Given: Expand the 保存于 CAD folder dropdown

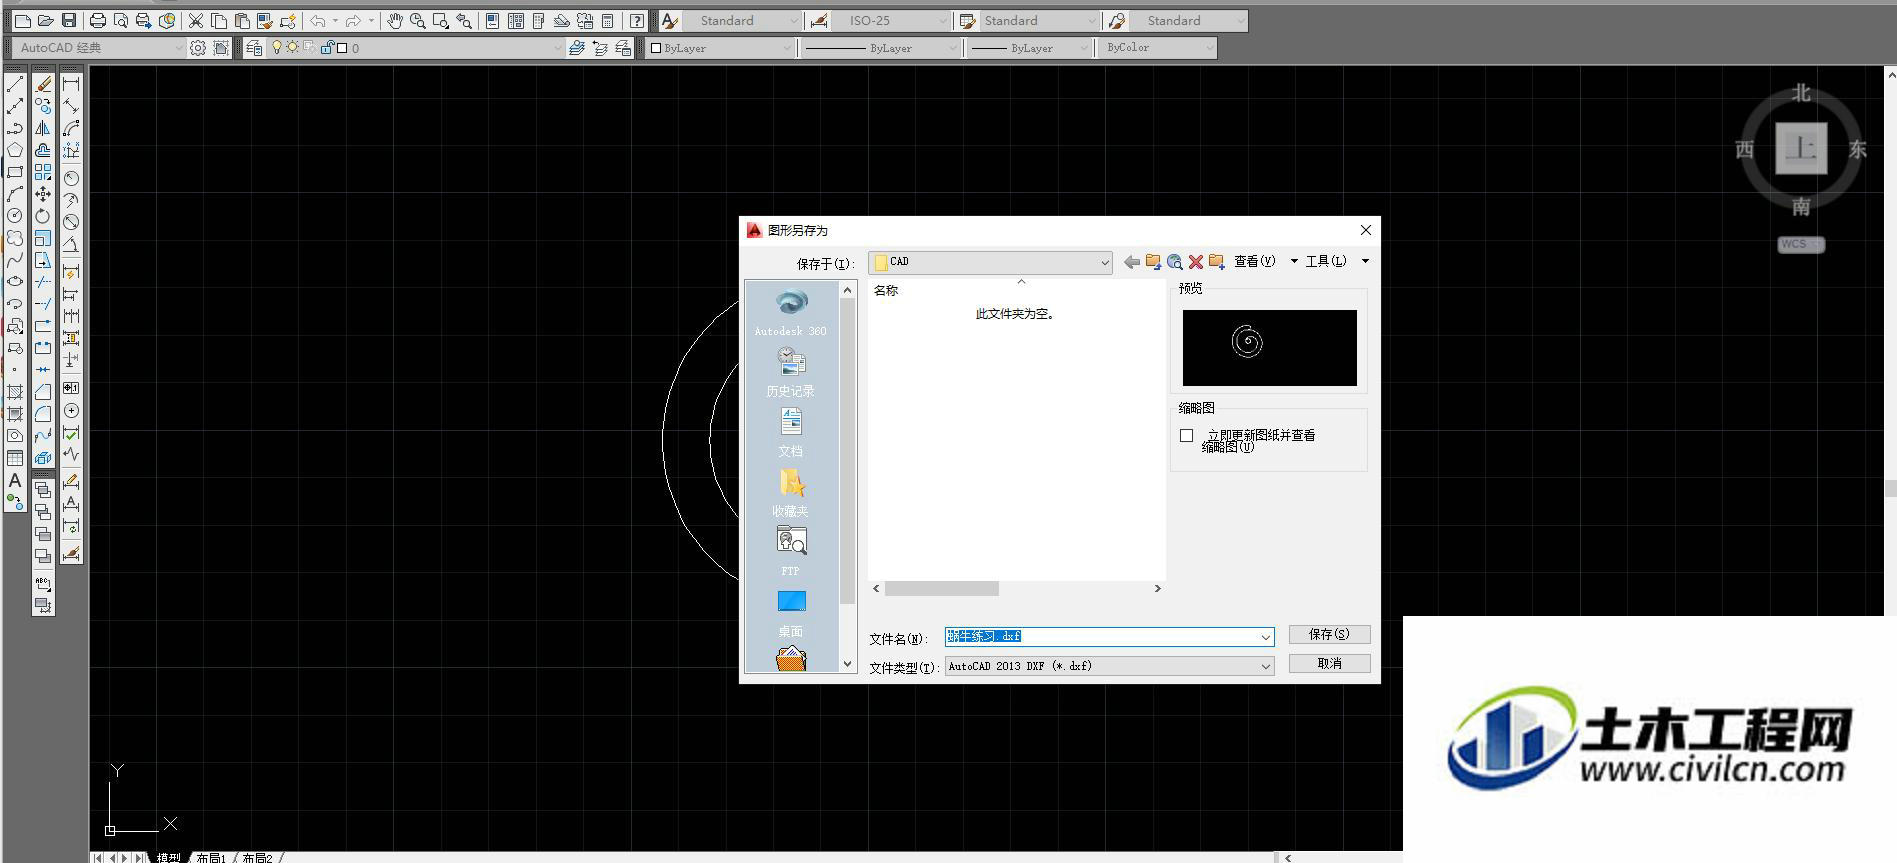Looking at the screenshot, I should (1104, 262).
